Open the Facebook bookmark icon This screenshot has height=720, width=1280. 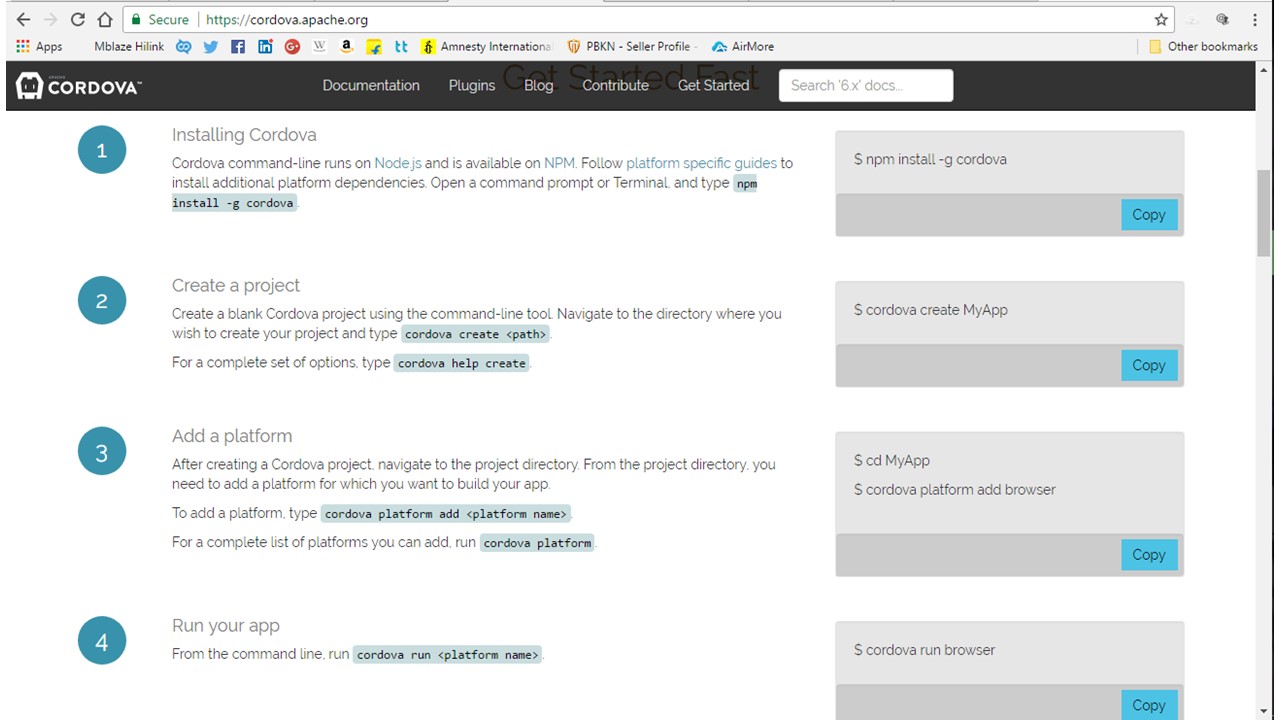pos(238,46)
